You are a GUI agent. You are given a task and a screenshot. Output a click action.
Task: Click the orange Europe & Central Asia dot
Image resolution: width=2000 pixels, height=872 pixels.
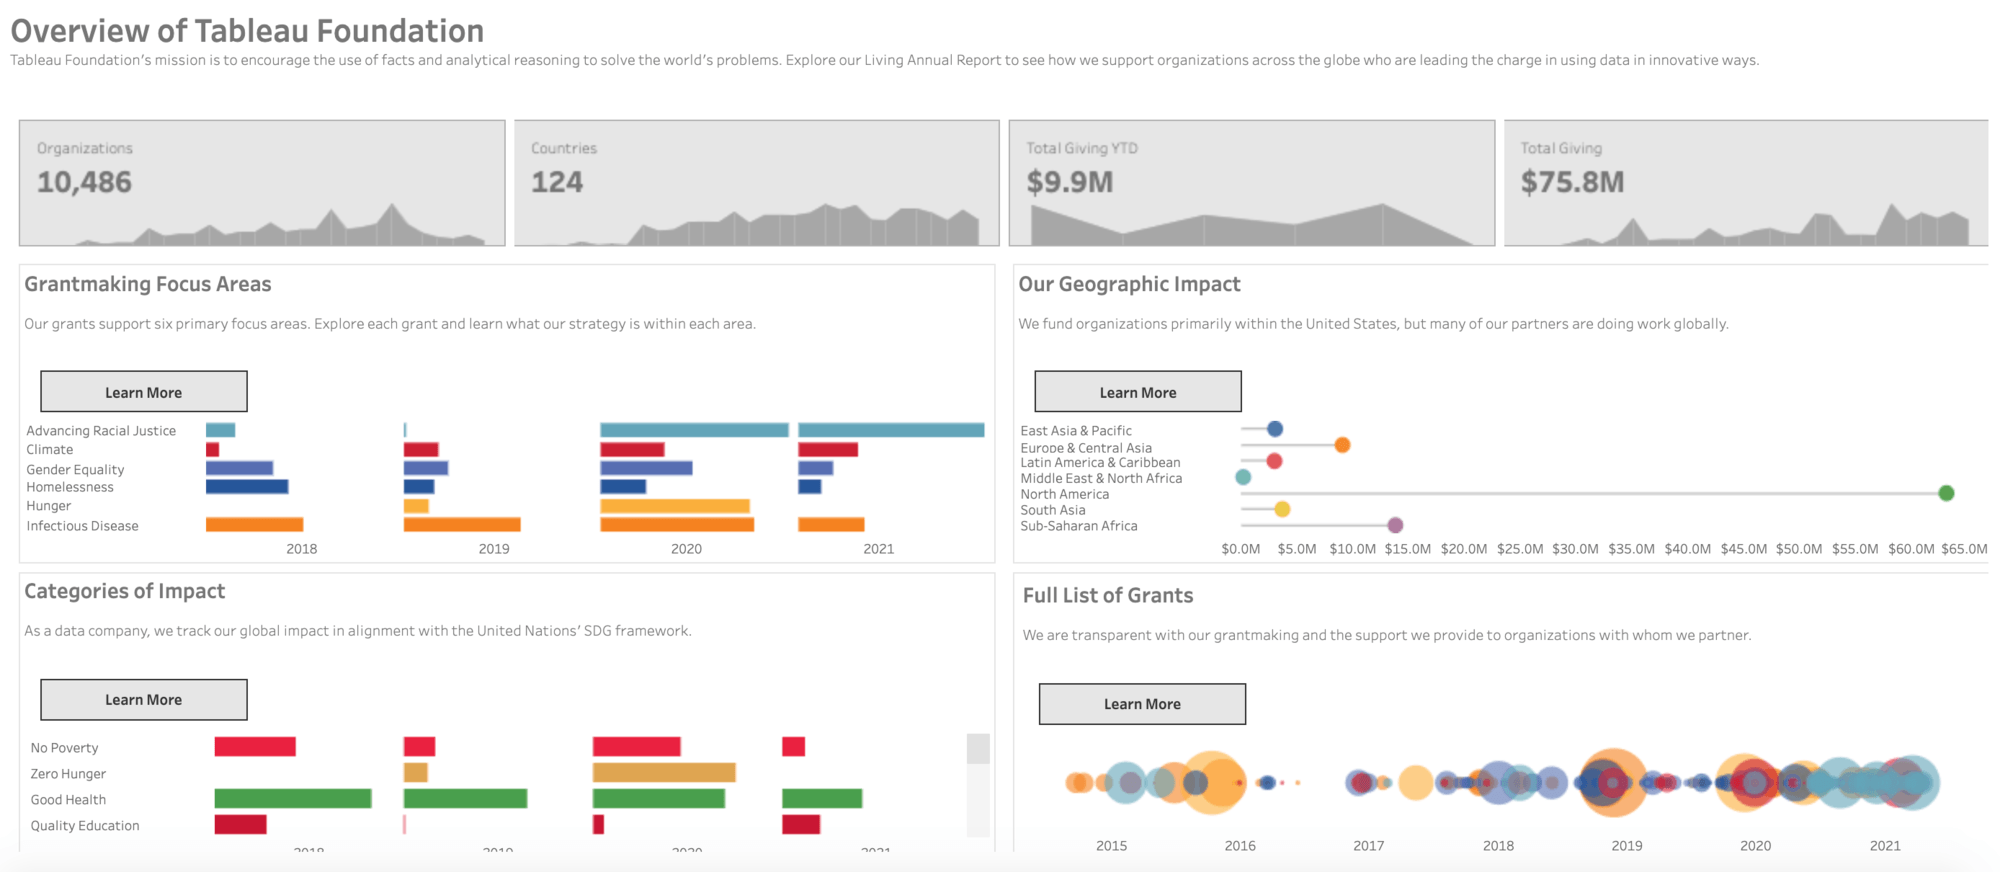pos(1342,445)
